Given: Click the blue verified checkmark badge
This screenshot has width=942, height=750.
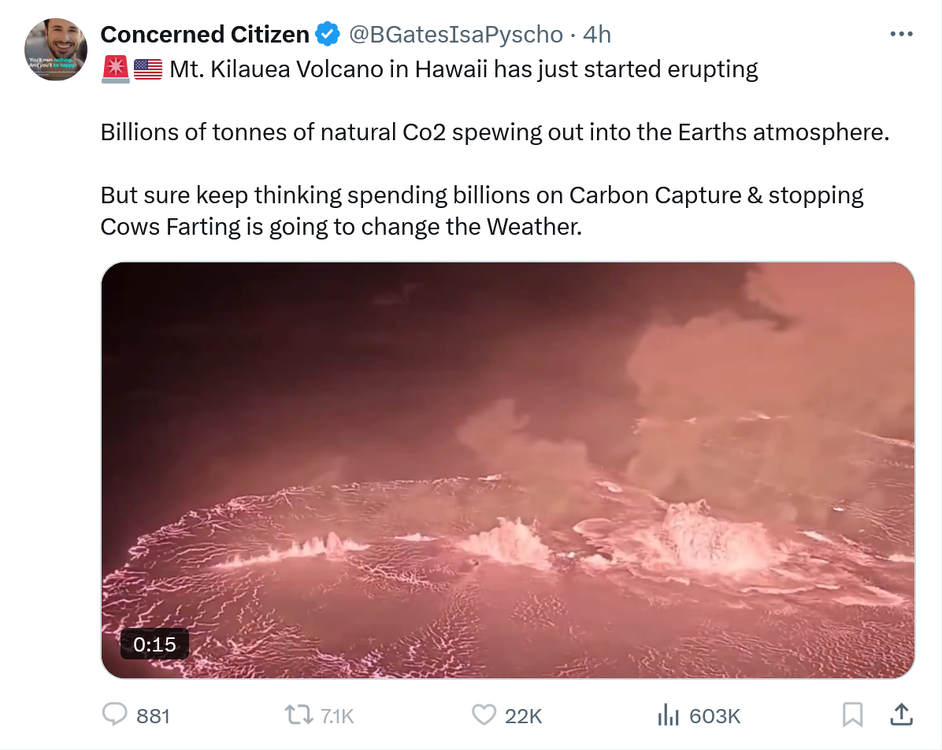Looking at the screenshot, I should [327, 35].
